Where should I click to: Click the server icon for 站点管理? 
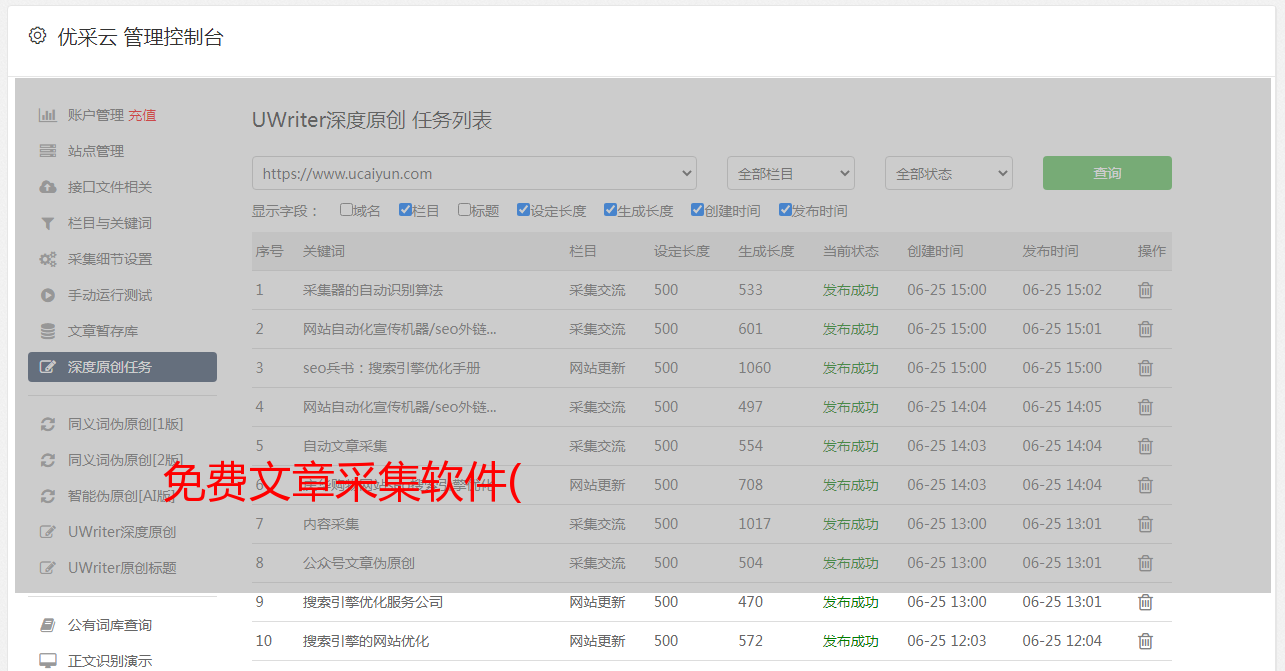47,151
